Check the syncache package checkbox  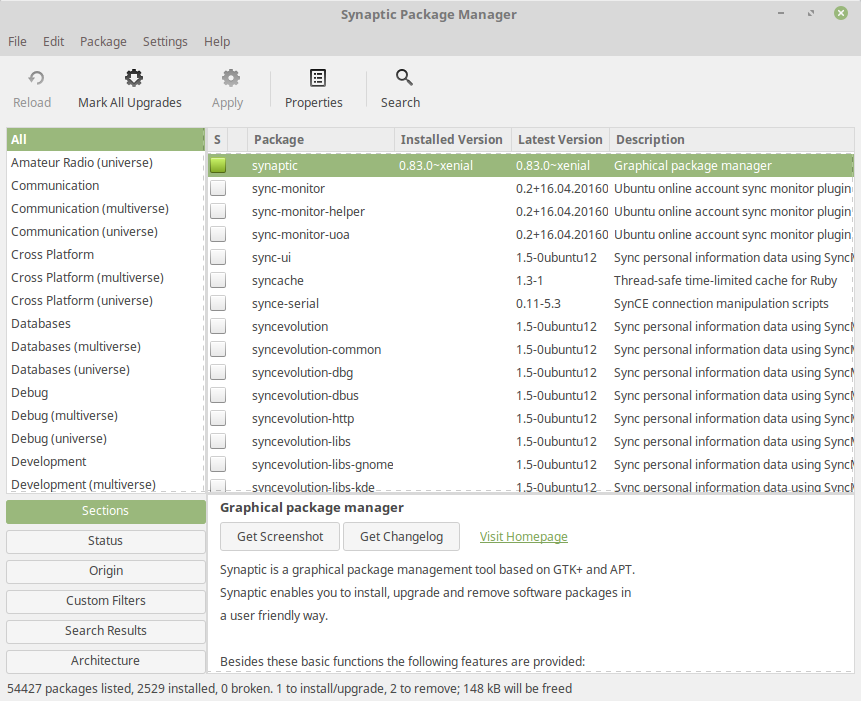click(217, 280)
